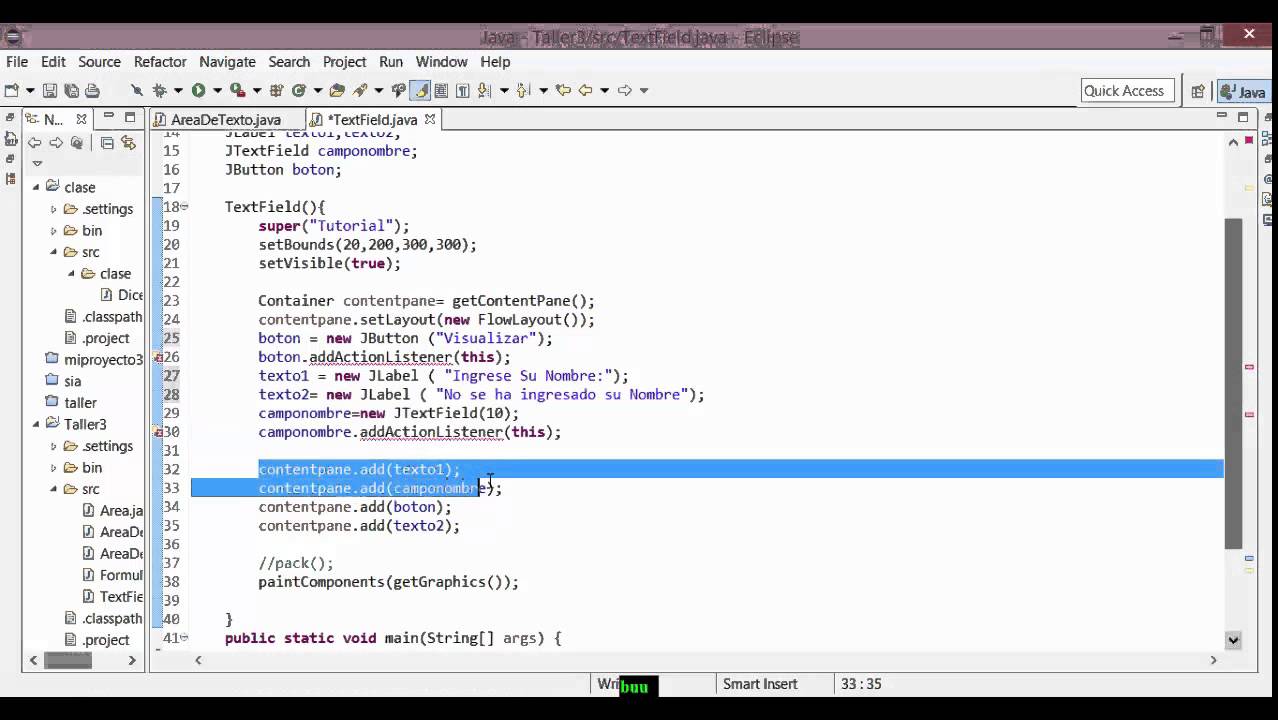Toggle Show Whitespace Characters icon
The height and width of the screenshot is (720, 1278).
tap(462, 90)
